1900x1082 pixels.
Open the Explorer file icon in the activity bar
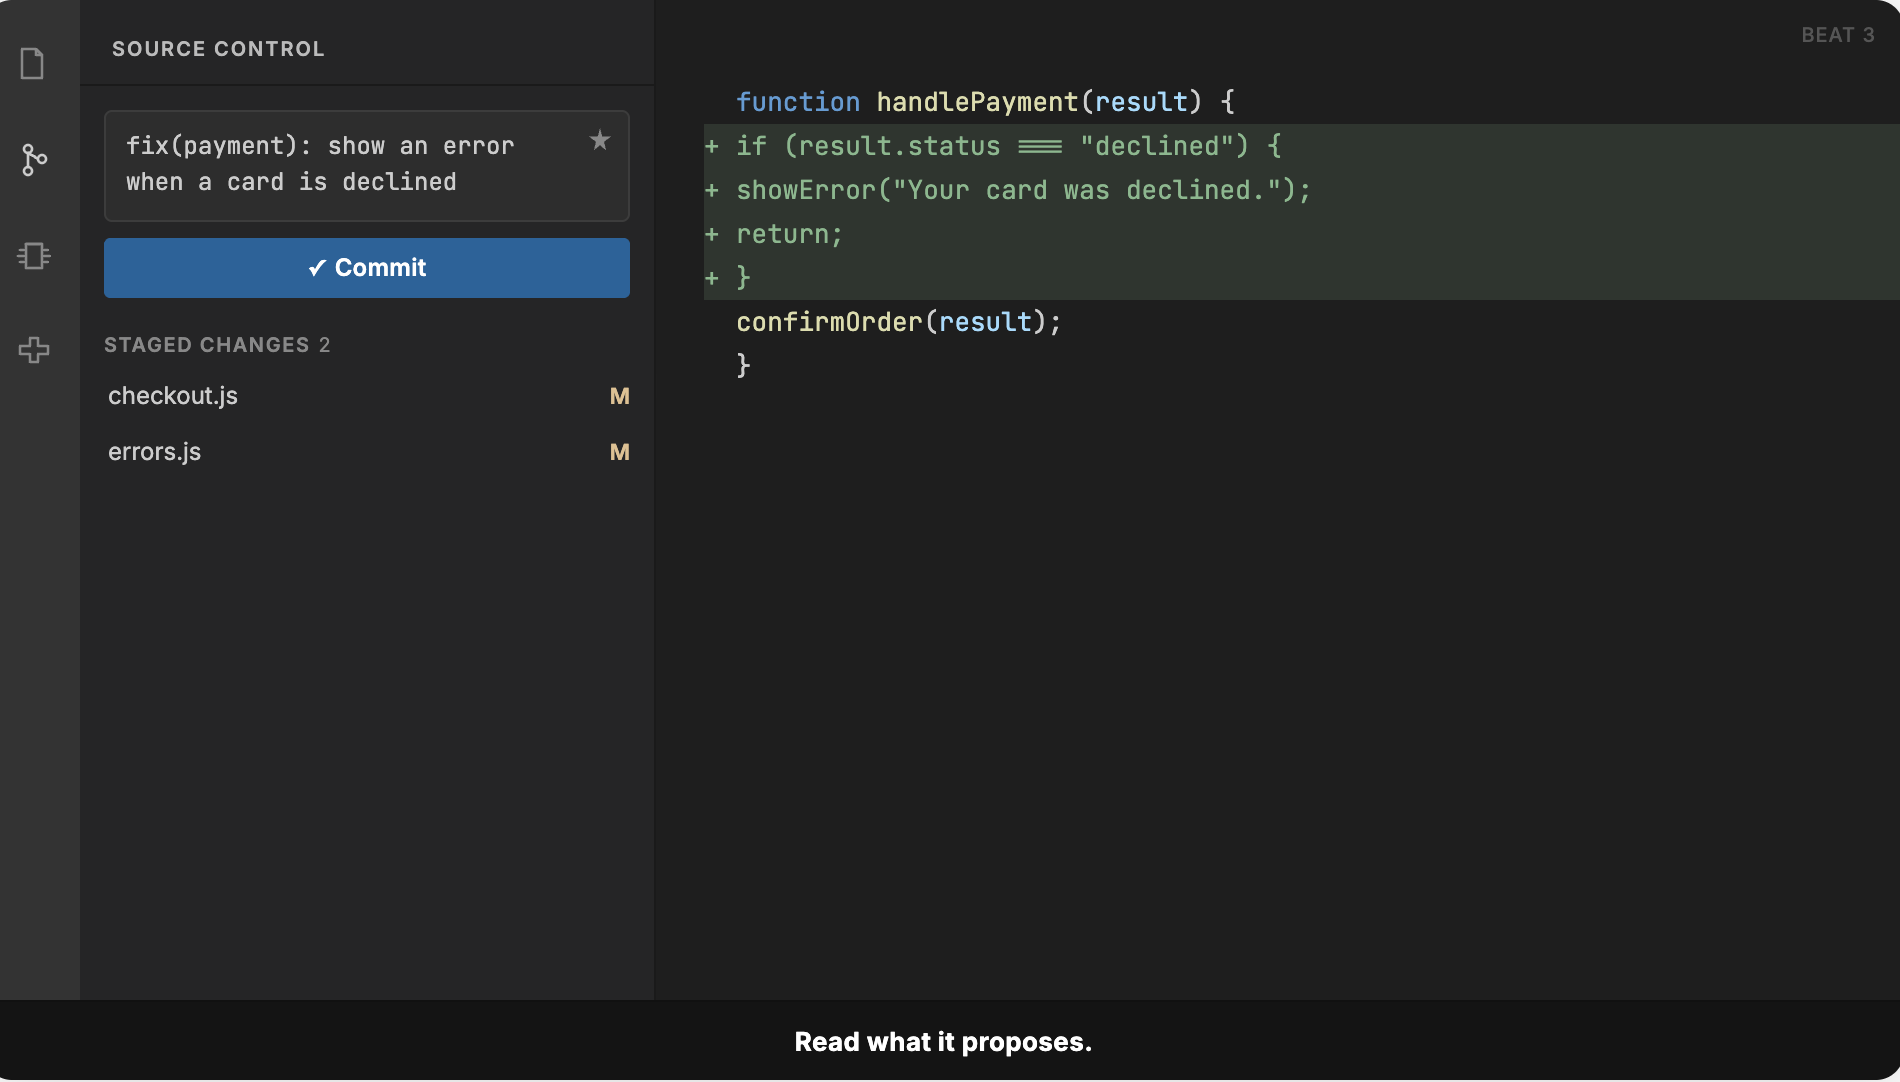tap(33, 64)
